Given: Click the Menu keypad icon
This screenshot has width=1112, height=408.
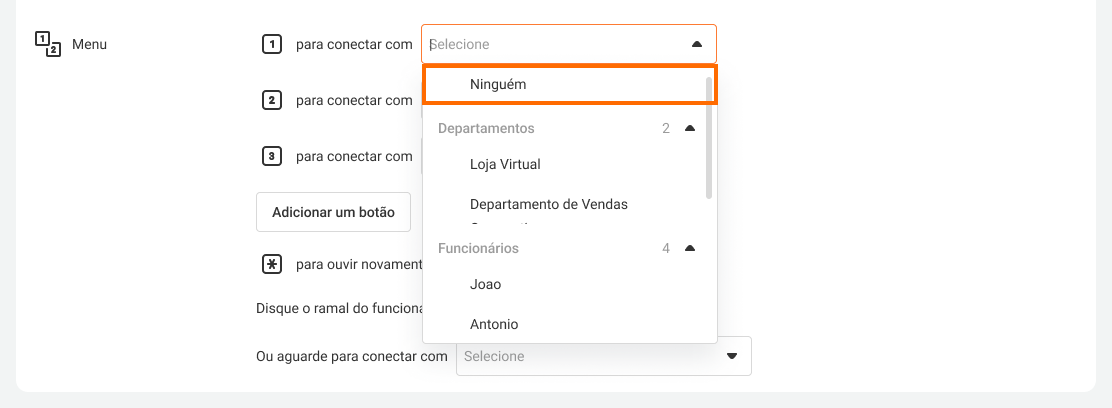Looking at the screenshot, I should (47, 44).
